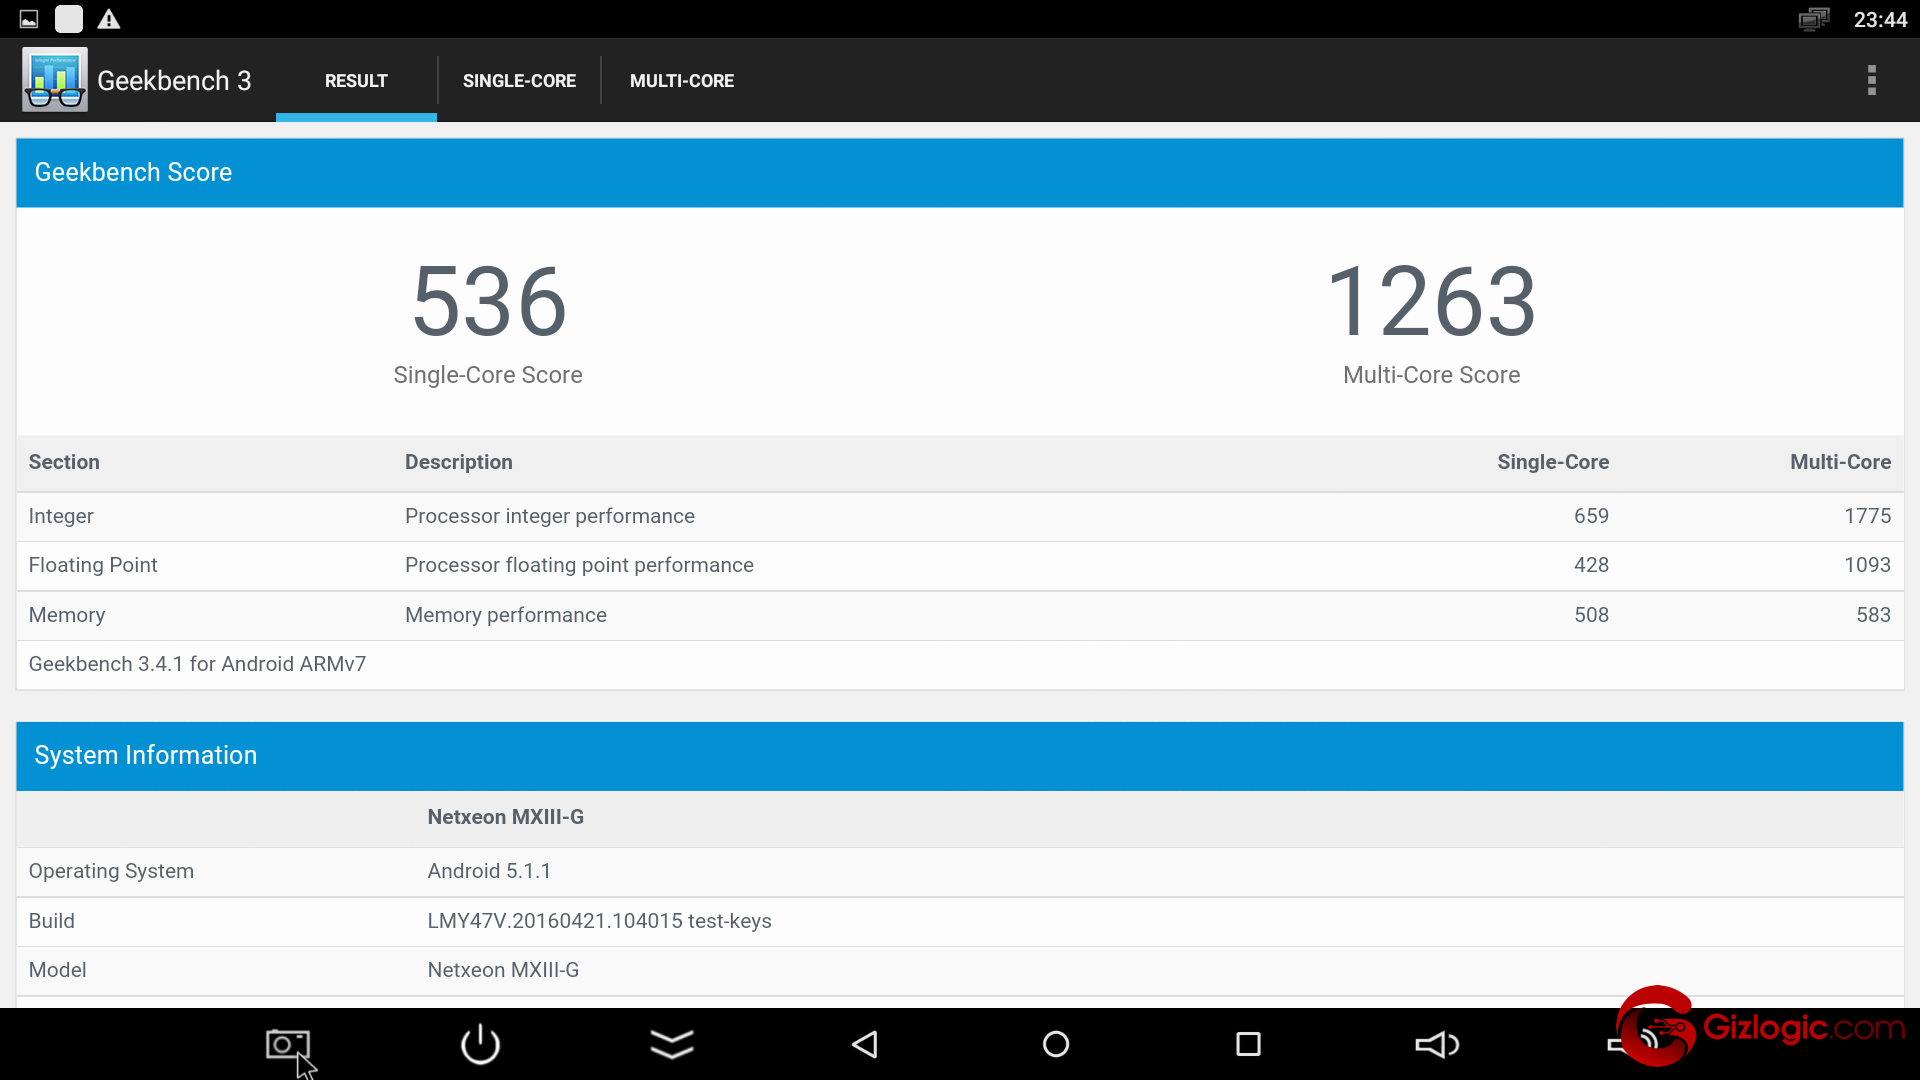Tap the 1263 multi-core score
Image resolution: width=1920 pixels, height=1080 pixels.
click(1431, 301)
